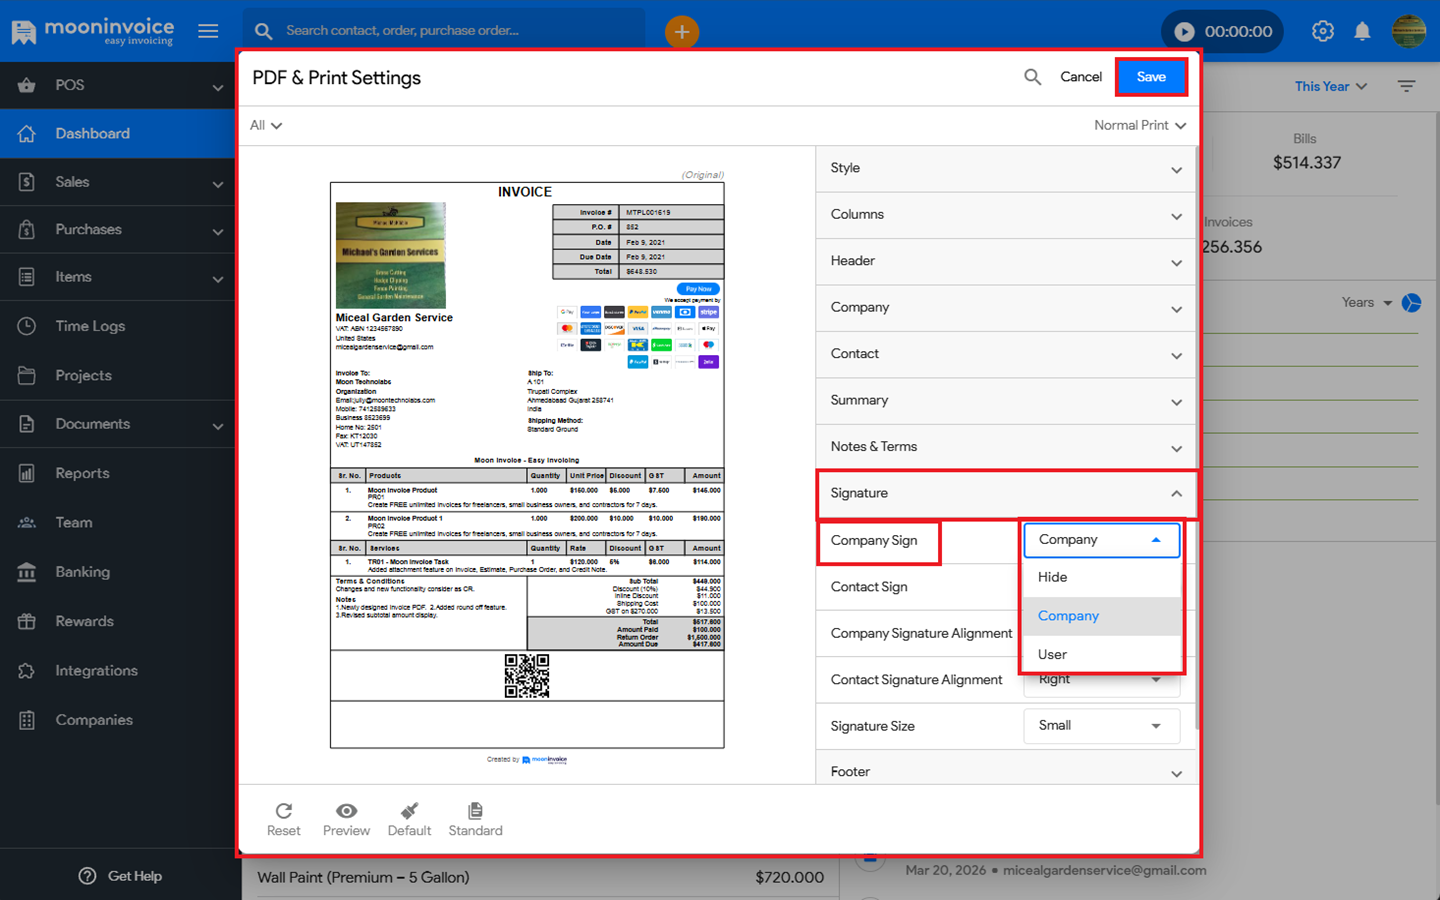Open the Signature Size dropdown
The height and width of the screenshot is (900, 1440).
[1101, 726]
